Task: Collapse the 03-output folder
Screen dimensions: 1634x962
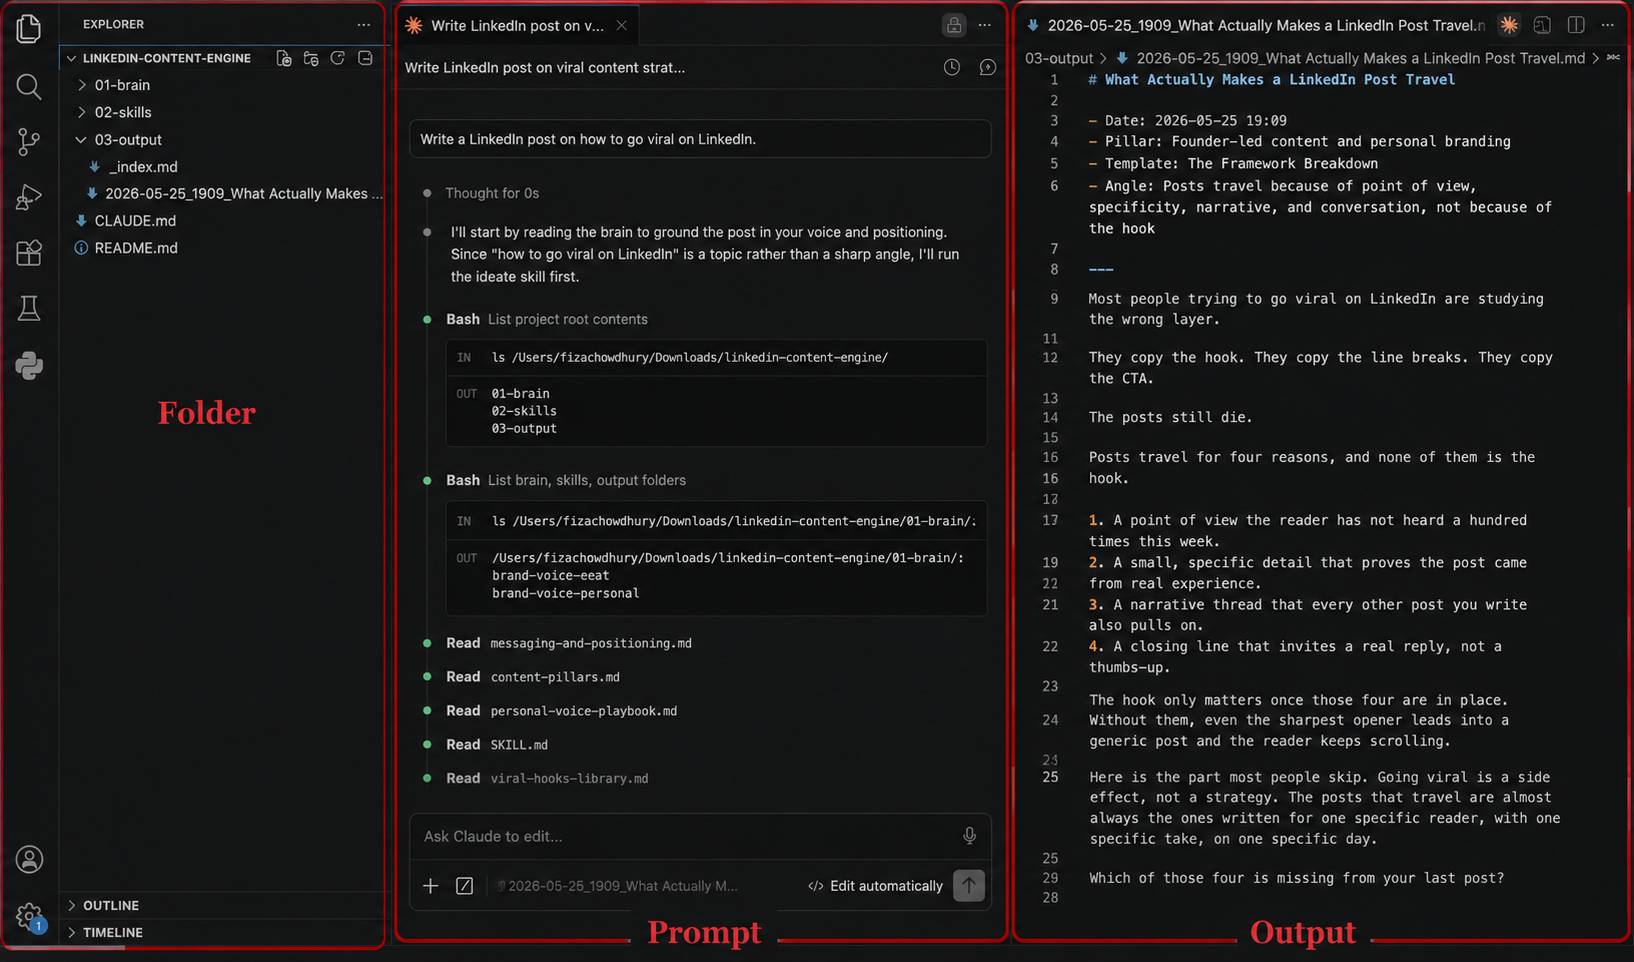Action: [128, 140]
